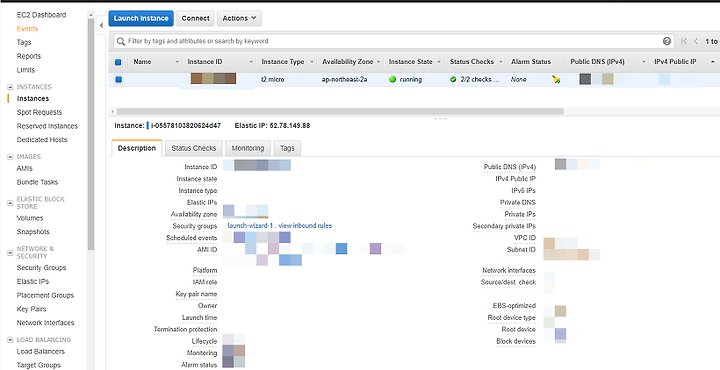This screenshot has height=370, width=720.
Task: Collapse the IMAGES section in the sidebar
Action: point(11,157)
